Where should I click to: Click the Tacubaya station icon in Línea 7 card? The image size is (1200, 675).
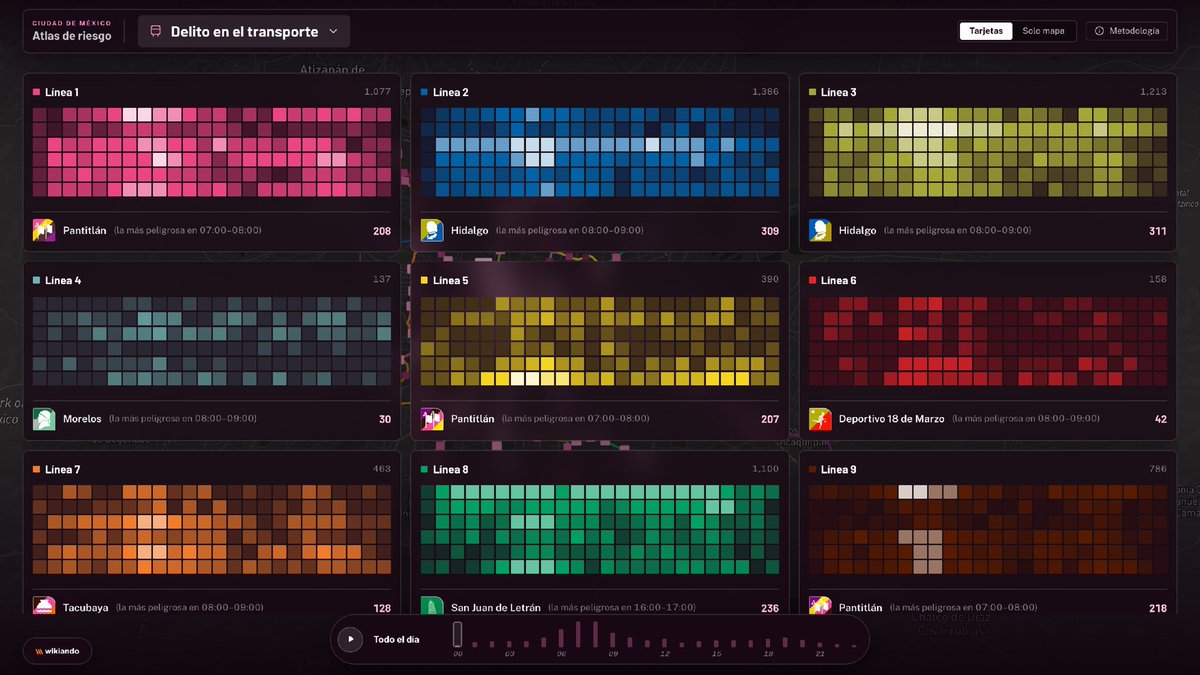(x=44, y=606)
